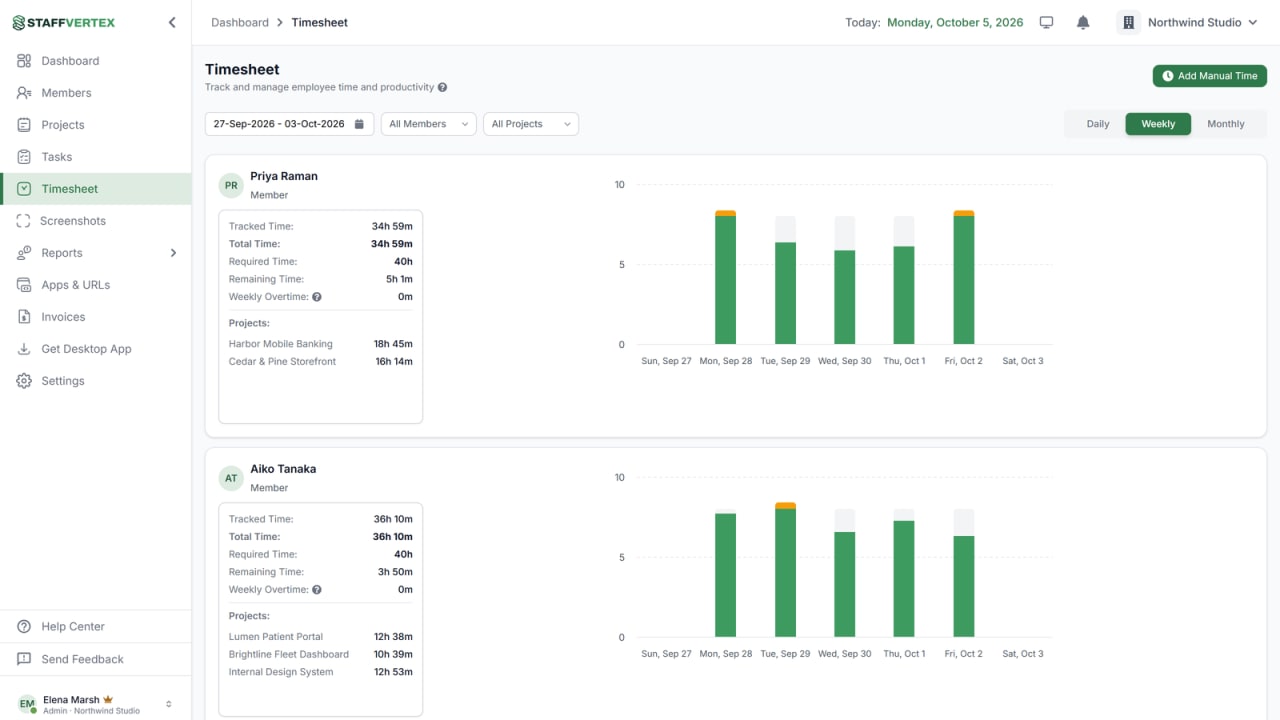Viewport: 1280px width, 720px height.
Task: Select the Weekly view tab
Action: coord(1158,124)
